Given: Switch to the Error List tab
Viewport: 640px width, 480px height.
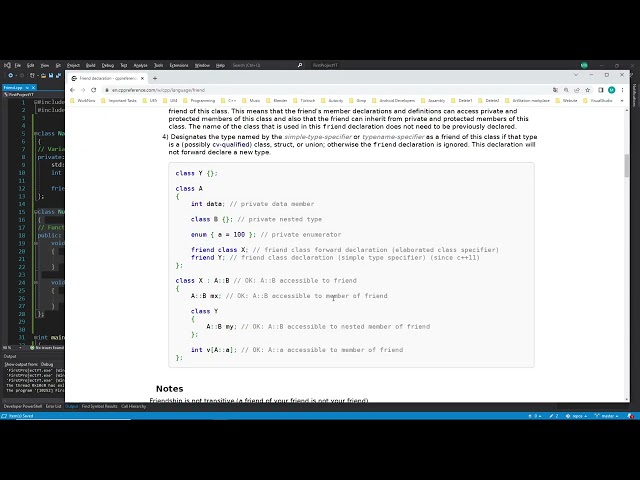Looking at the screenshot, I should (53, 407).
